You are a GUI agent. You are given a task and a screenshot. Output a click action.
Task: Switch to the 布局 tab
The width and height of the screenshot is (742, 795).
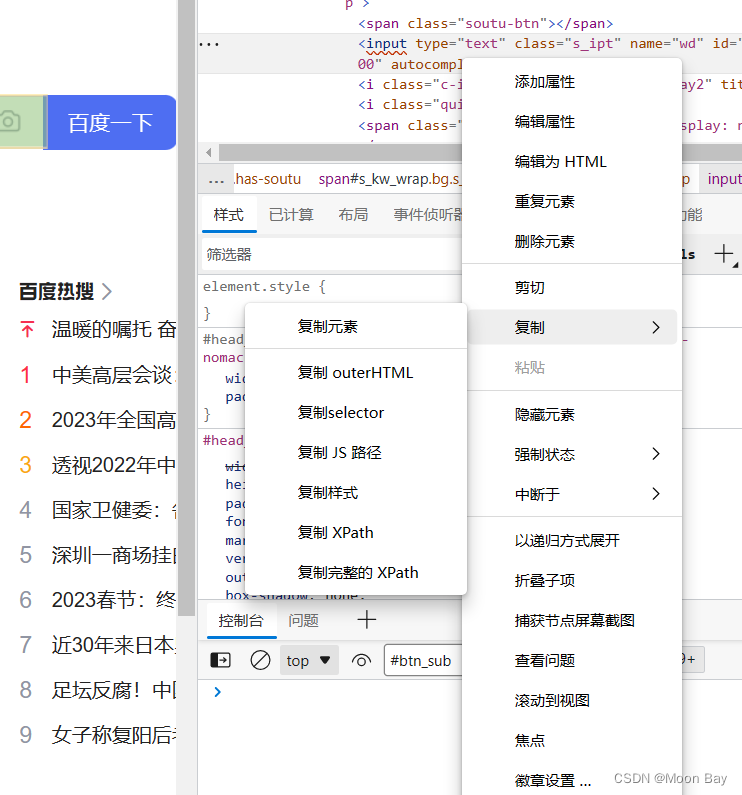353,215
